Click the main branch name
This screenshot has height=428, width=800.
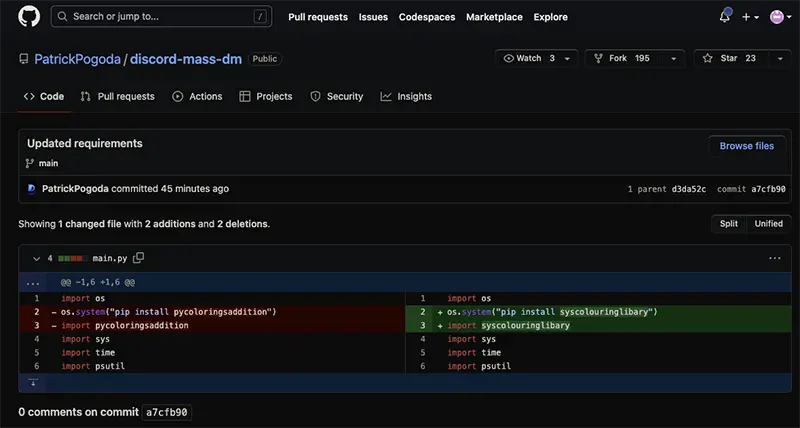[48, 163]
